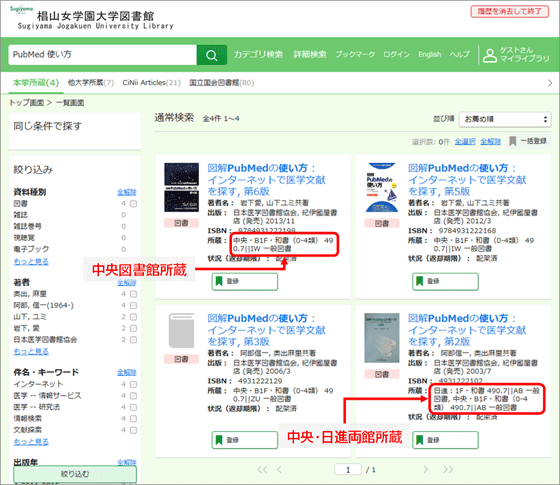Expand more material types with もっと見る
The height and width of the screenshot is (485, 560).
click(31, 261)
